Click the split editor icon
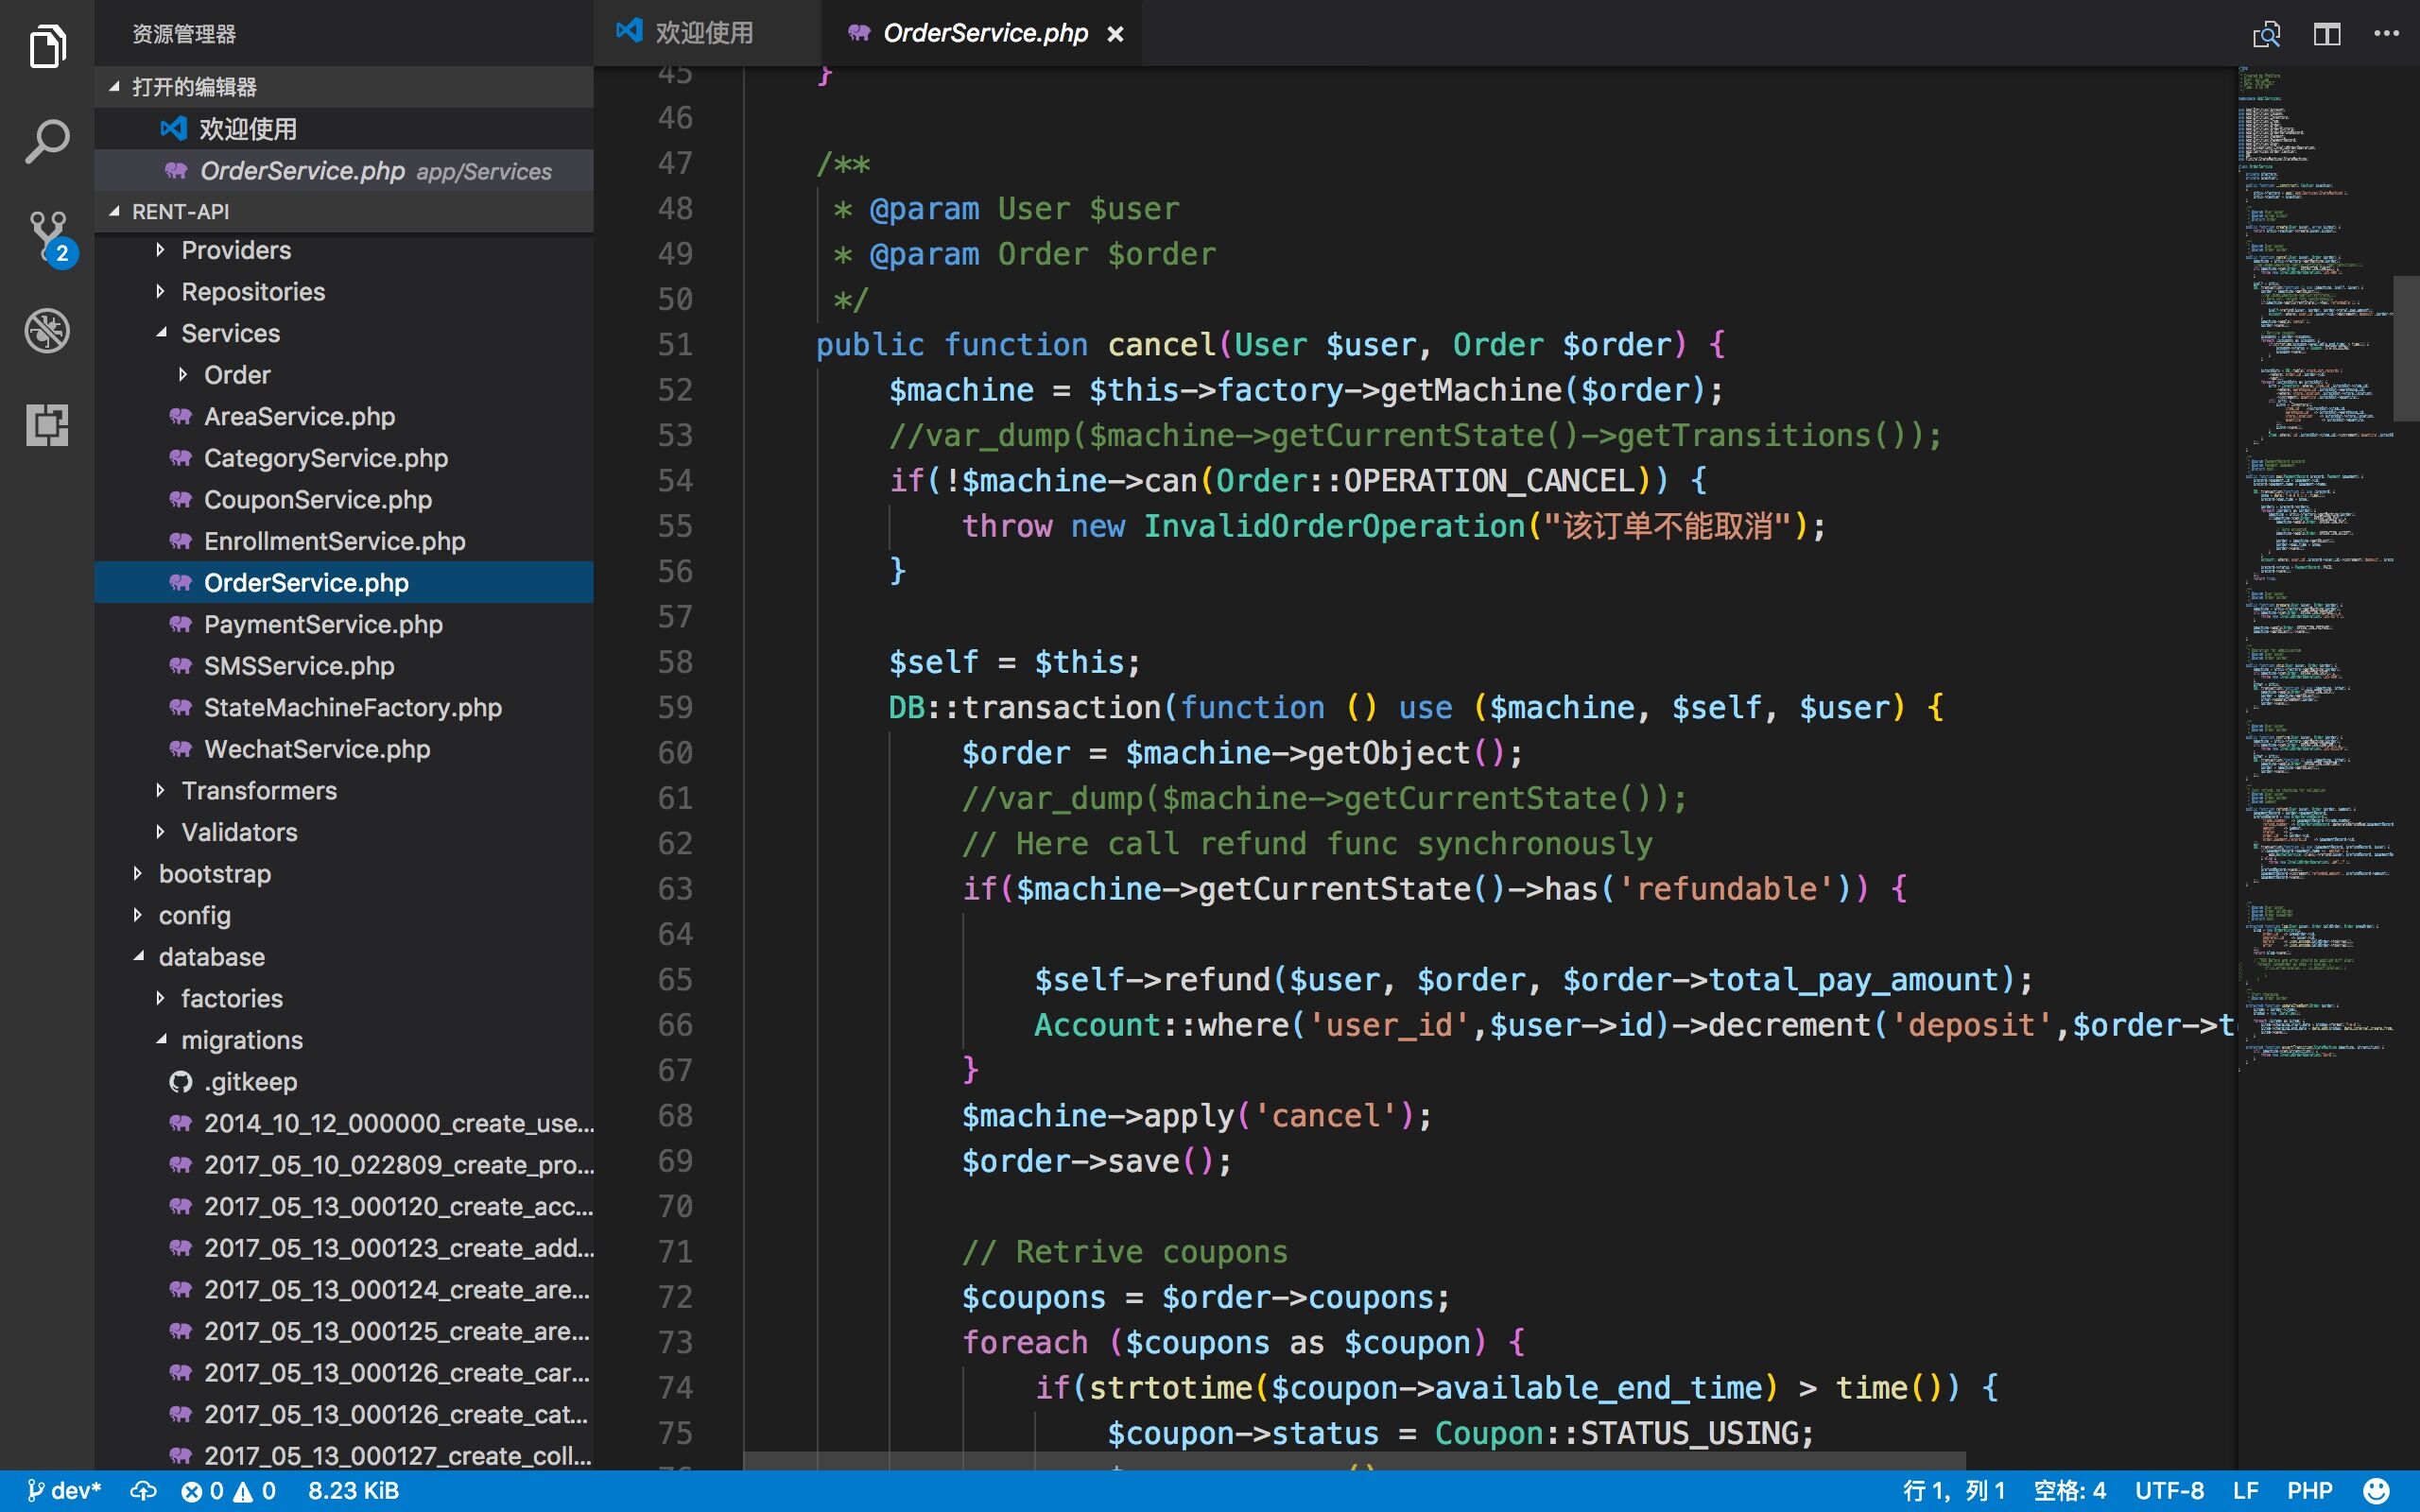The height and width of the screenshot is (1512, 2420). (2327, 34)
